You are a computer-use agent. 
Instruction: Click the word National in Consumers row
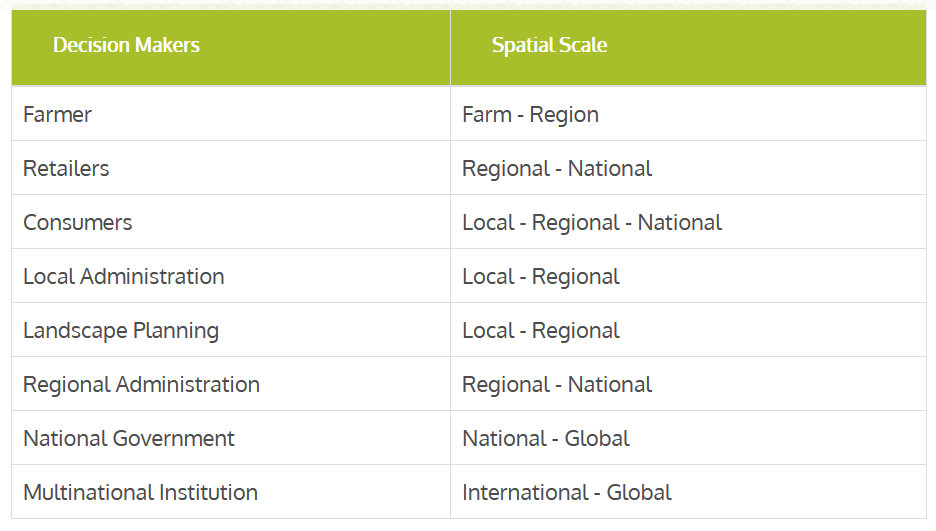tap(680, 223)
